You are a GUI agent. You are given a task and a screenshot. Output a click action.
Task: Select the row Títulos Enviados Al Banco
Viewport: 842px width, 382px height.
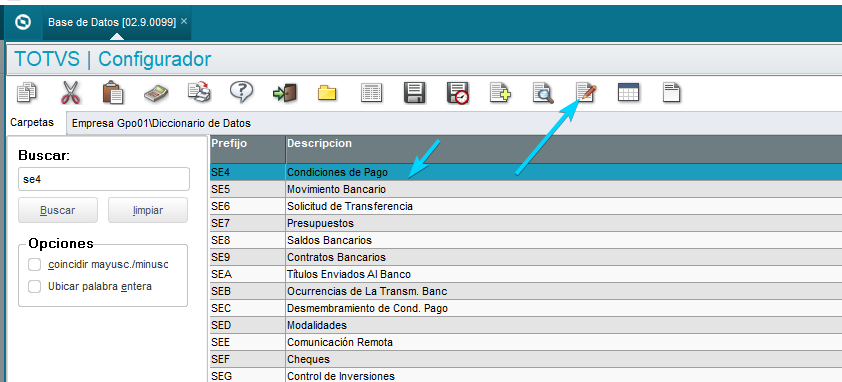(x=526, y=275)
